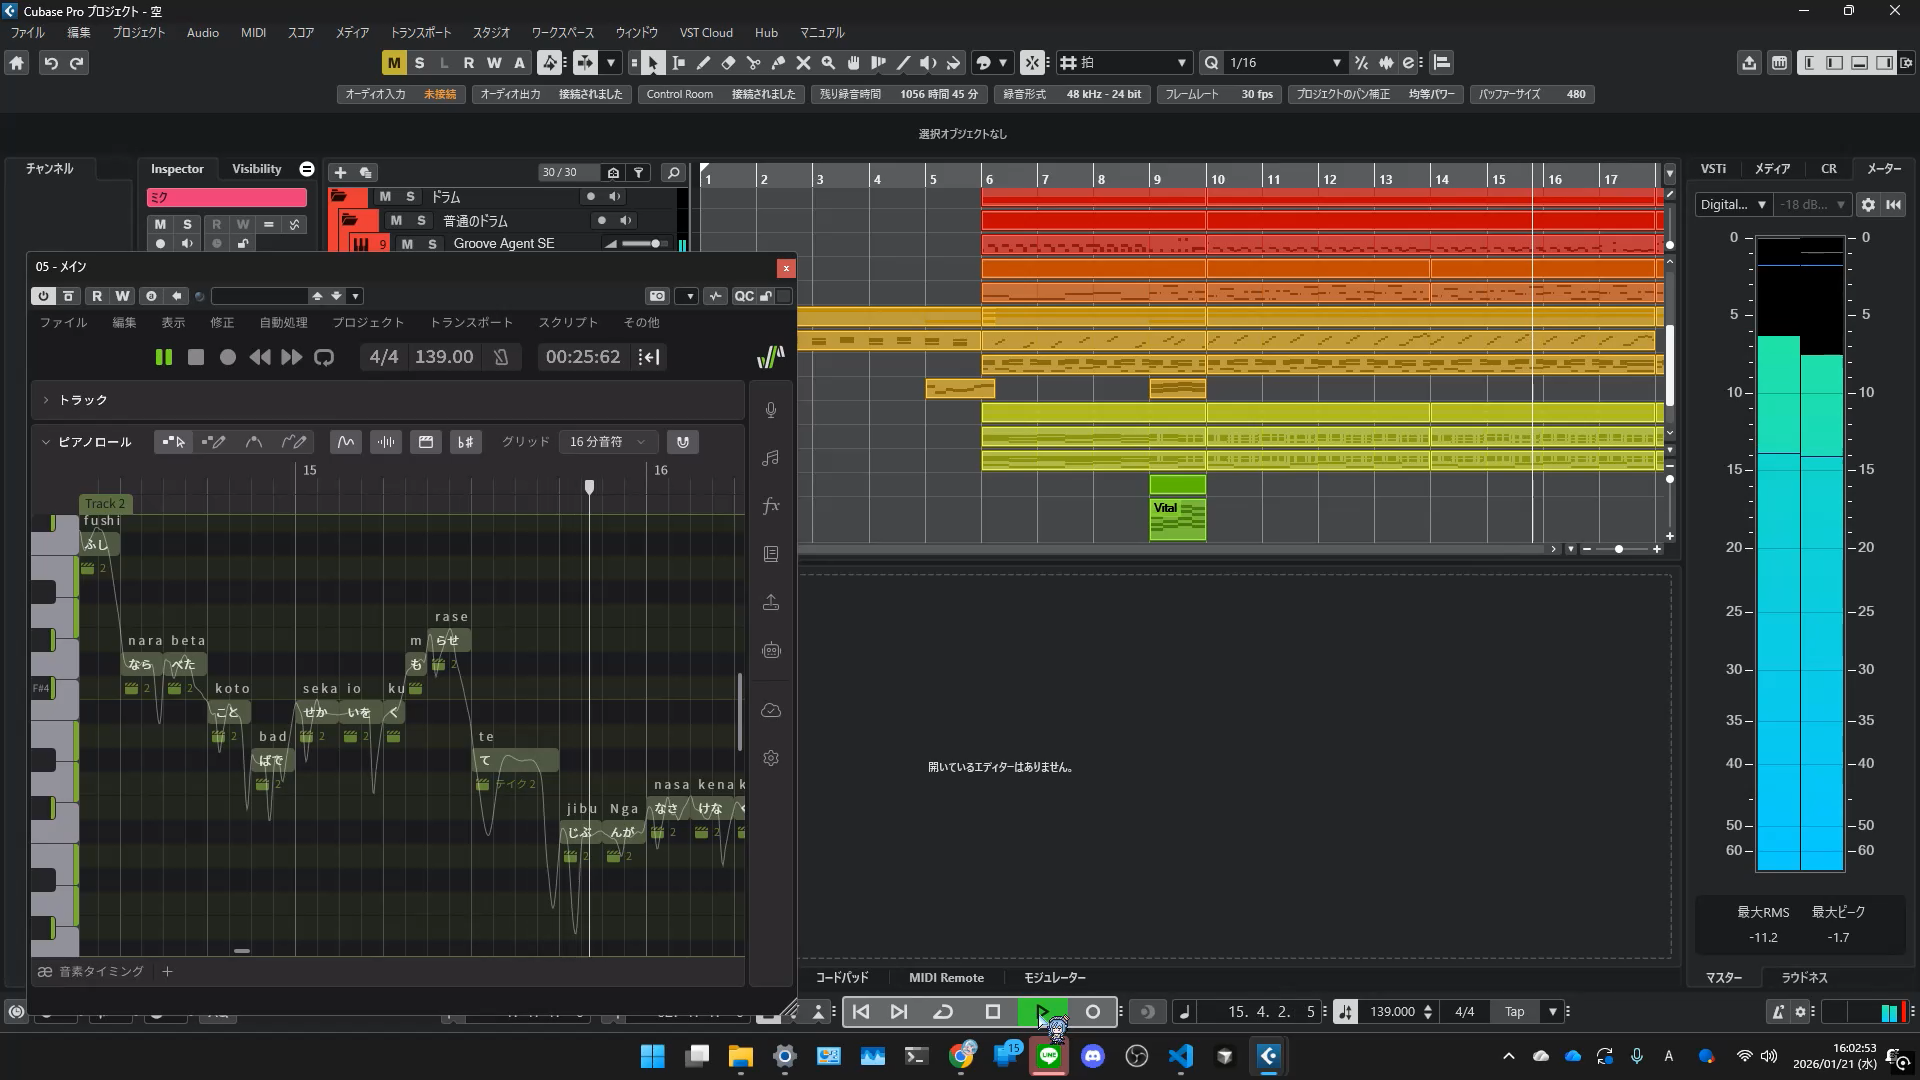Open the plugin preset name dropdown arrow
This screenshot has width=1920, height=1080.
click(x=355, y=296)
